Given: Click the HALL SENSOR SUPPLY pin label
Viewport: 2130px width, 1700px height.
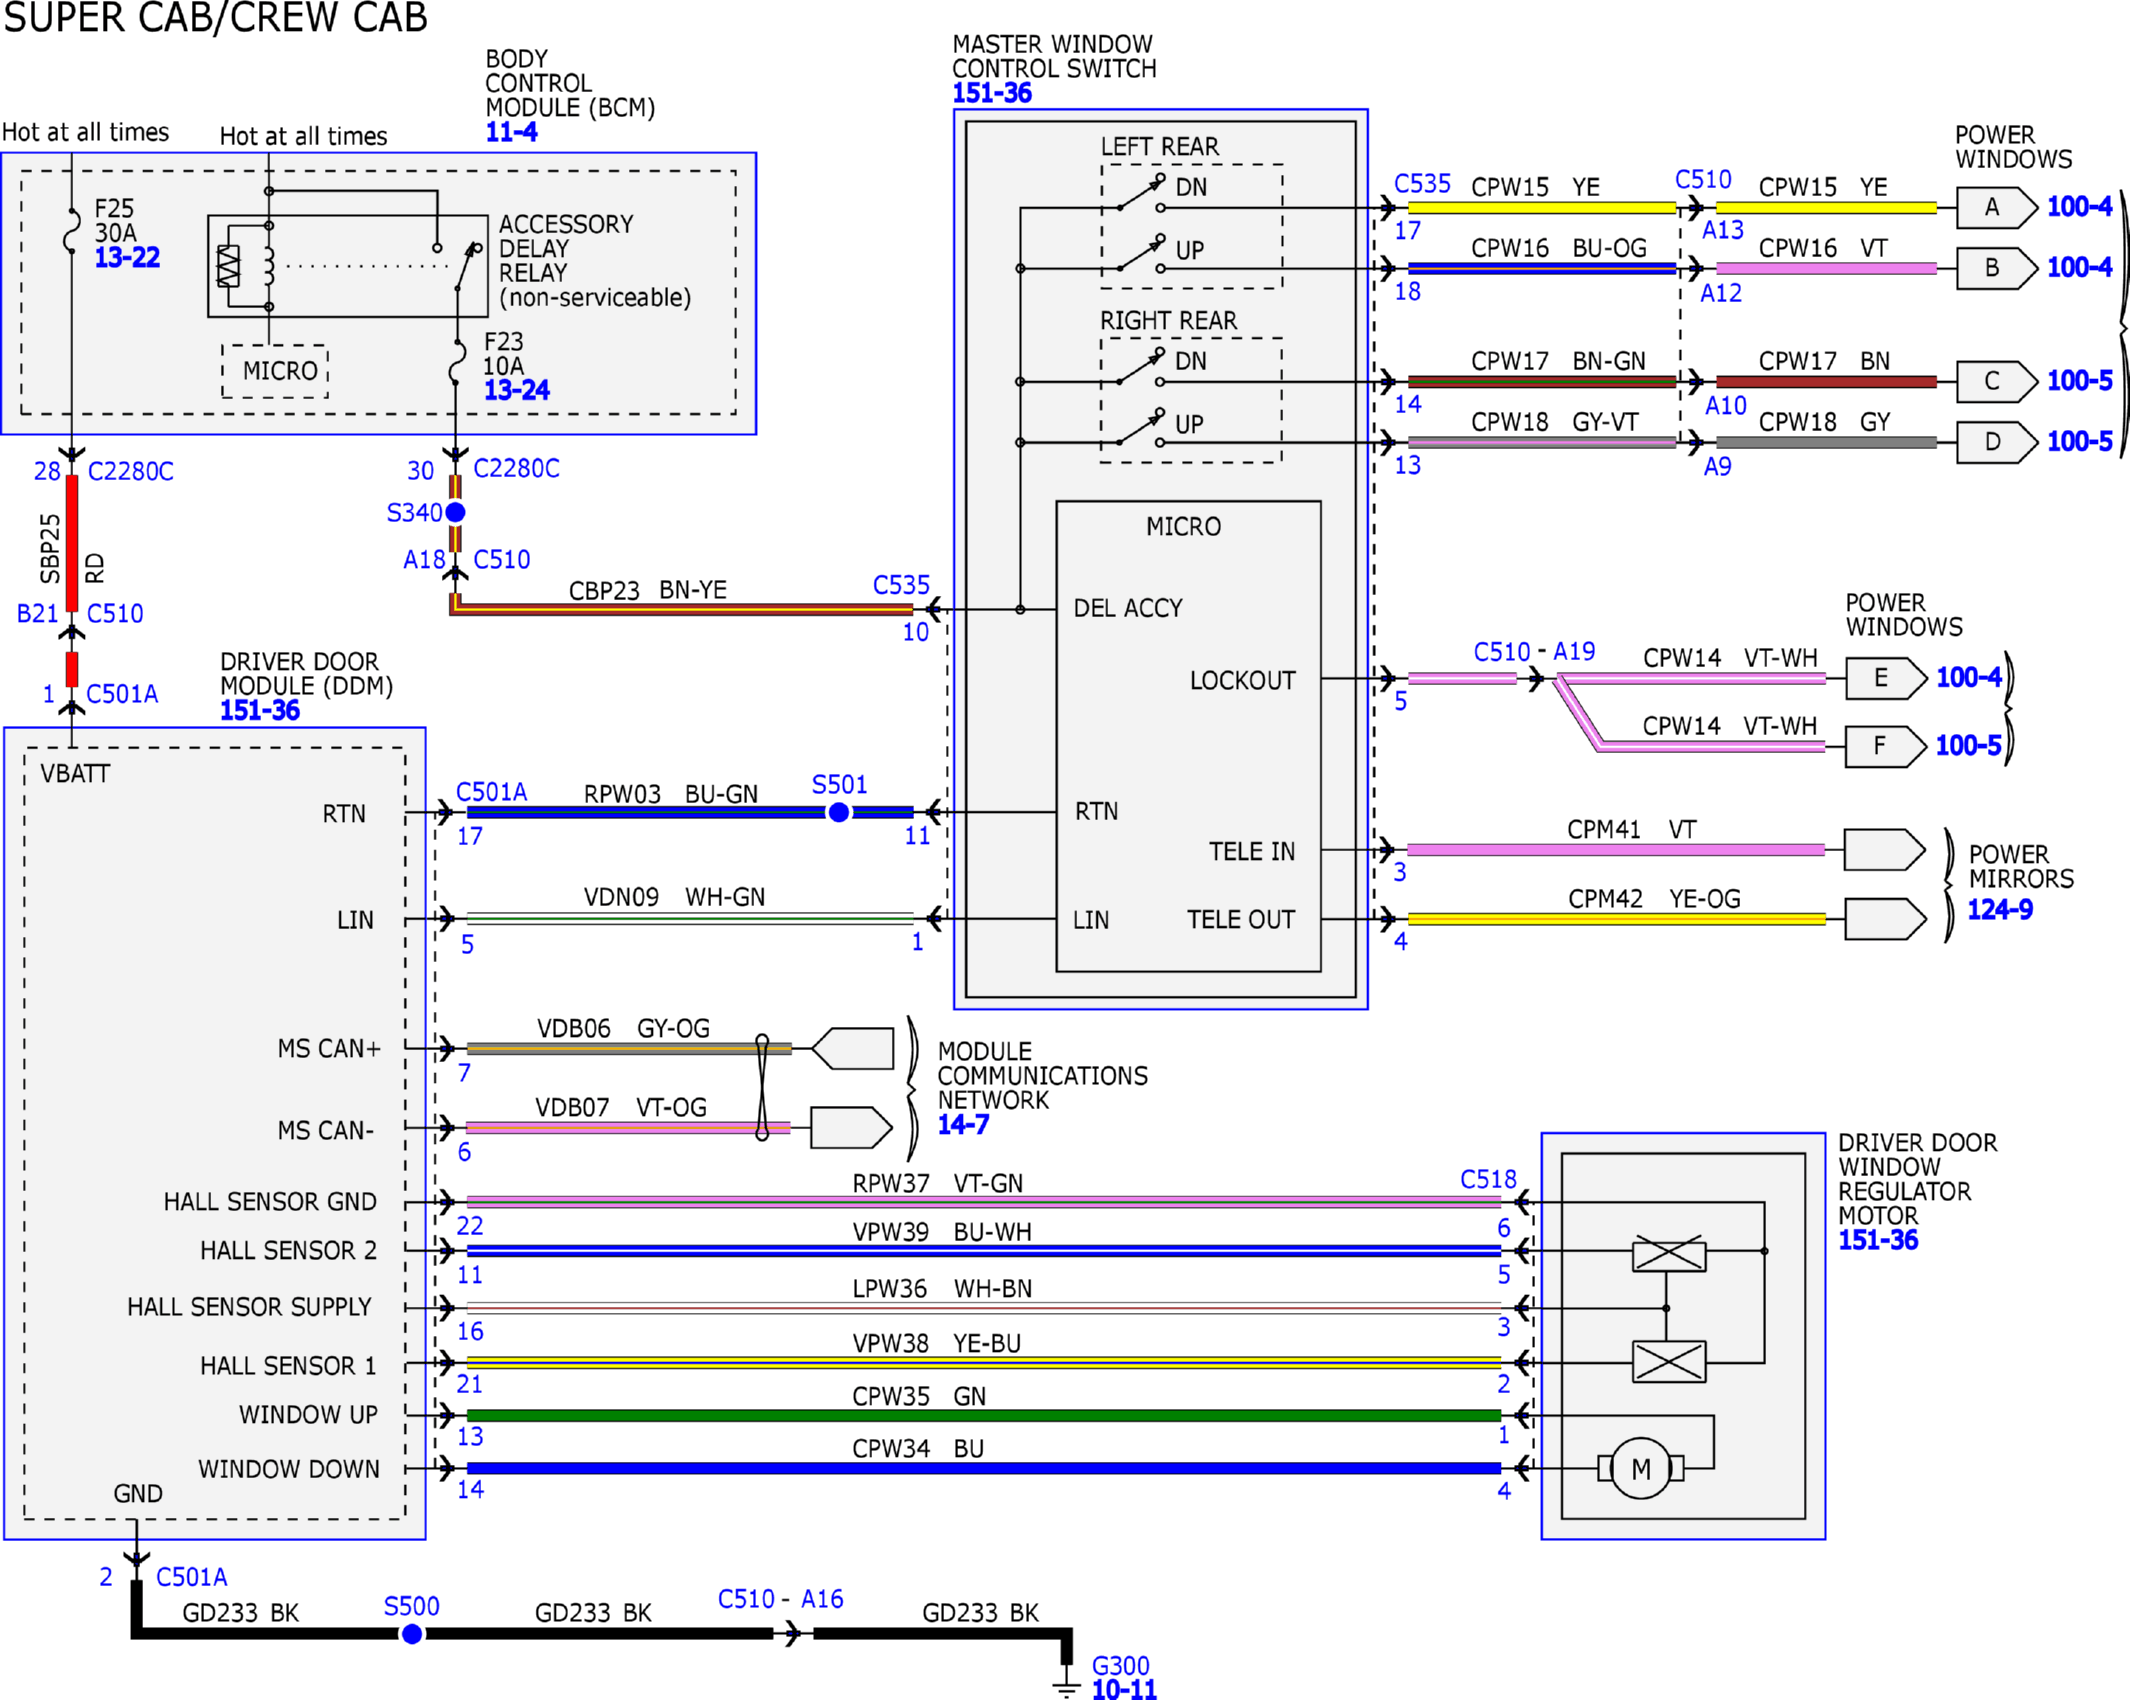Looking at the screenshot, I should (x=249, y=1308).
